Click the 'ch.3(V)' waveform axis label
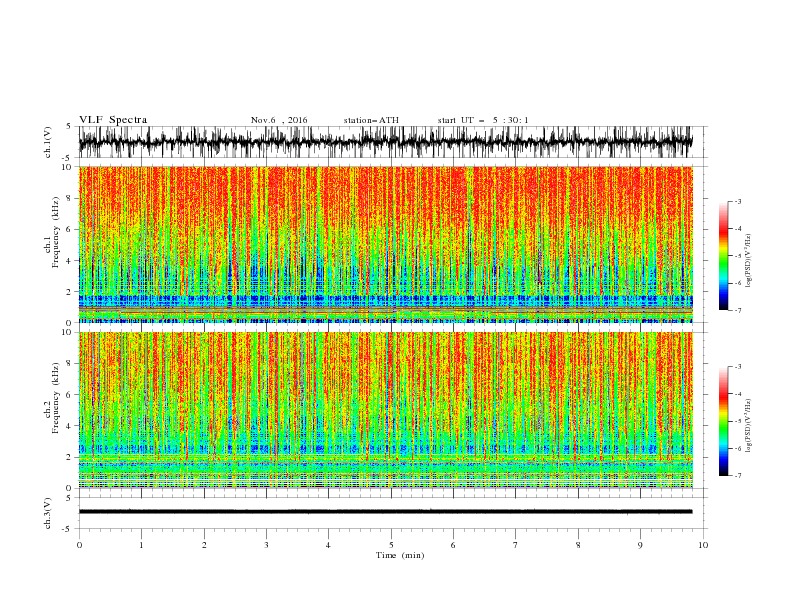This screenshot has height=612, width=792. tap(48, 513)
